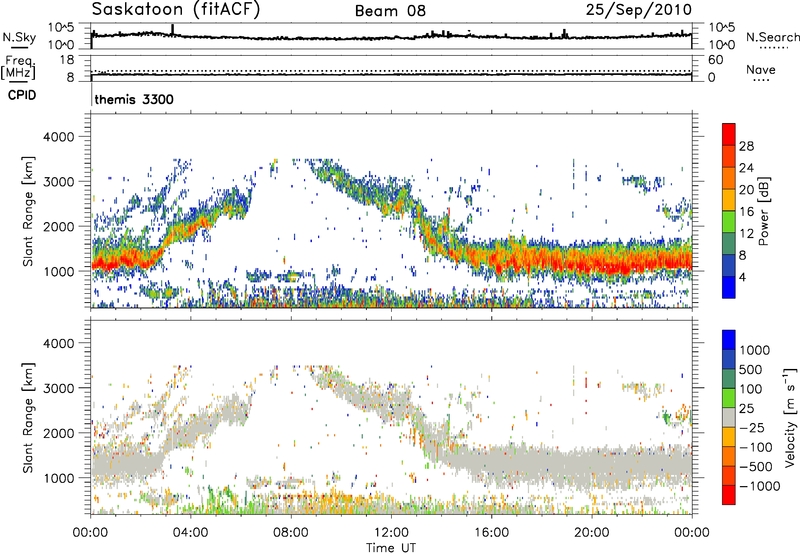Click the "16" label on Power color bar
The image size is (800, 554).
coord(746,212)
